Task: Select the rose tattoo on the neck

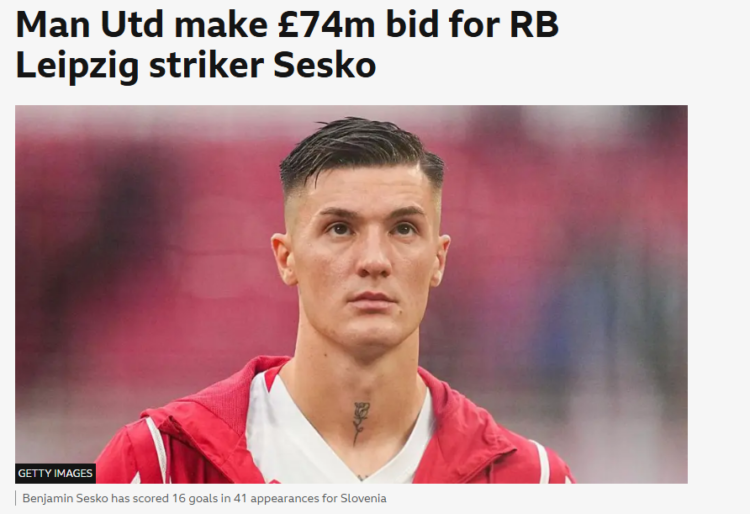Action: [x=361, y=423]
